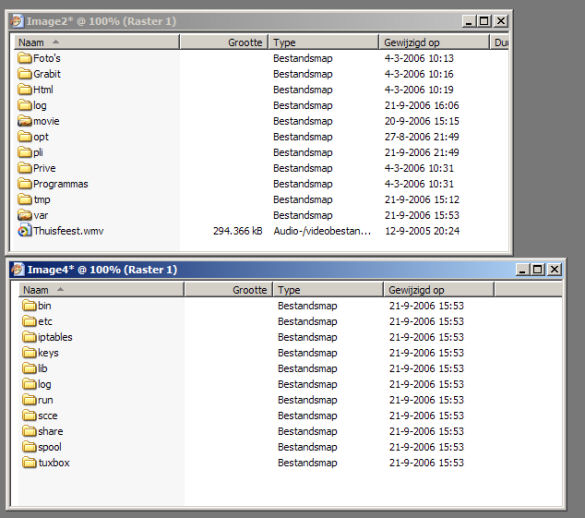Screen dimensions: 585x518
Task: Select the spool folder entry
Action: coord(42,447)
